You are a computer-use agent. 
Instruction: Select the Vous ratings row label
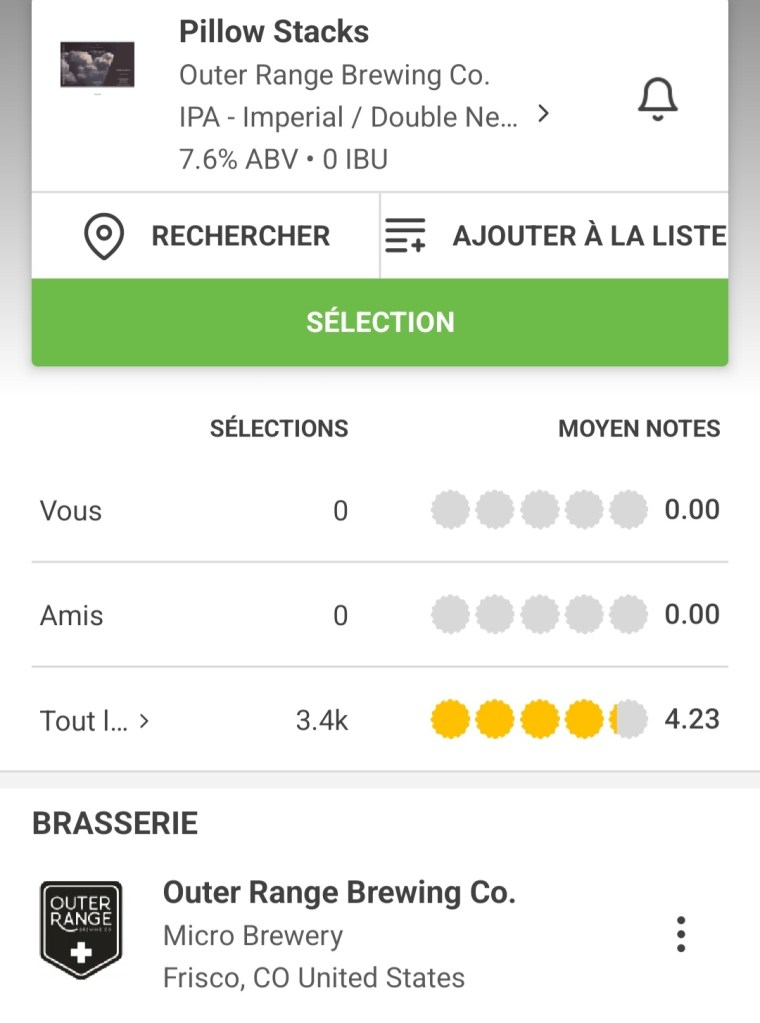71,511
